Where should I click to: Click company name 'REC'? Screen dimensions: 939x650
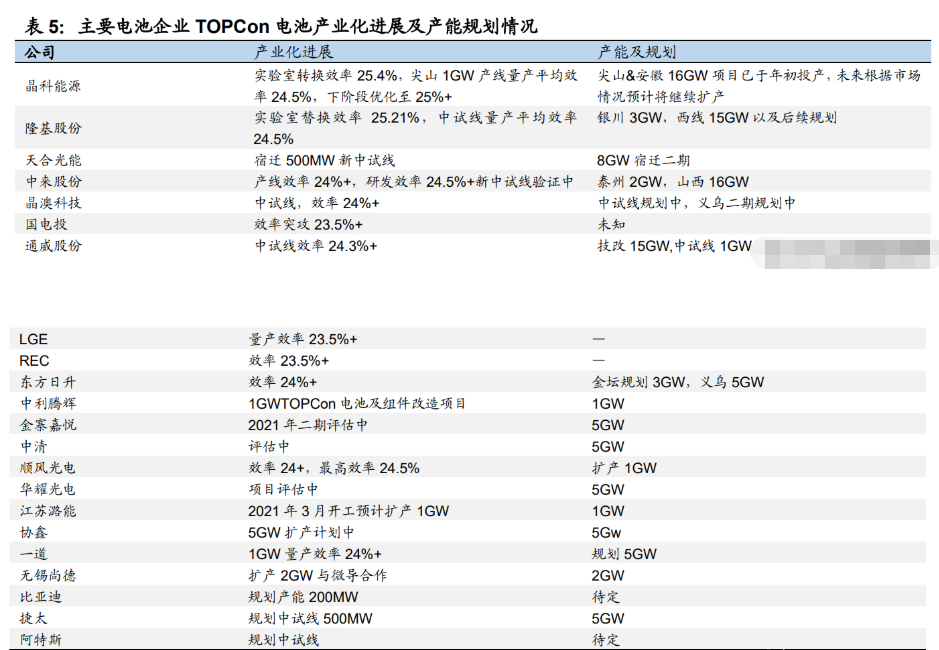pyautogui.click(x=34, y=361)
